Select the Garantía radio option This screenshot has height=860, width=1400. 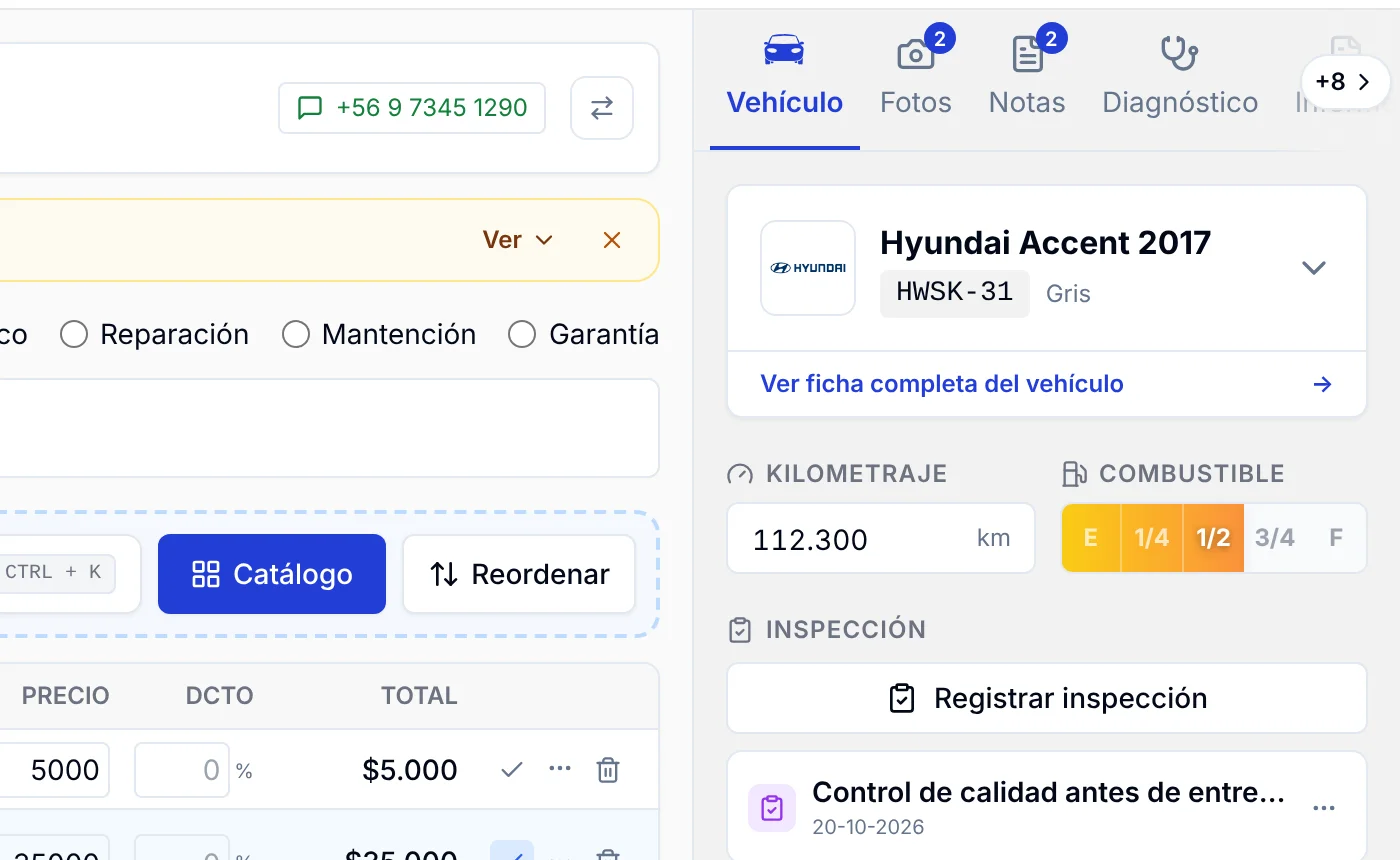point(584,334)
